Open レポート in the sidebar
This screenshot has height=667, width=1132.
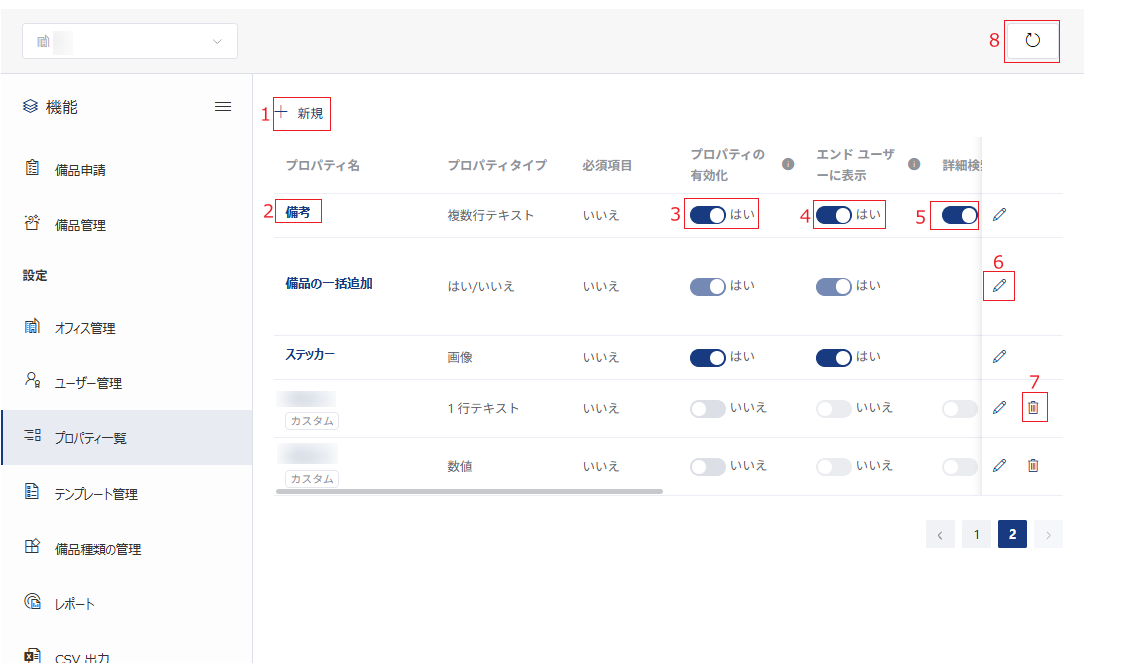74,604
